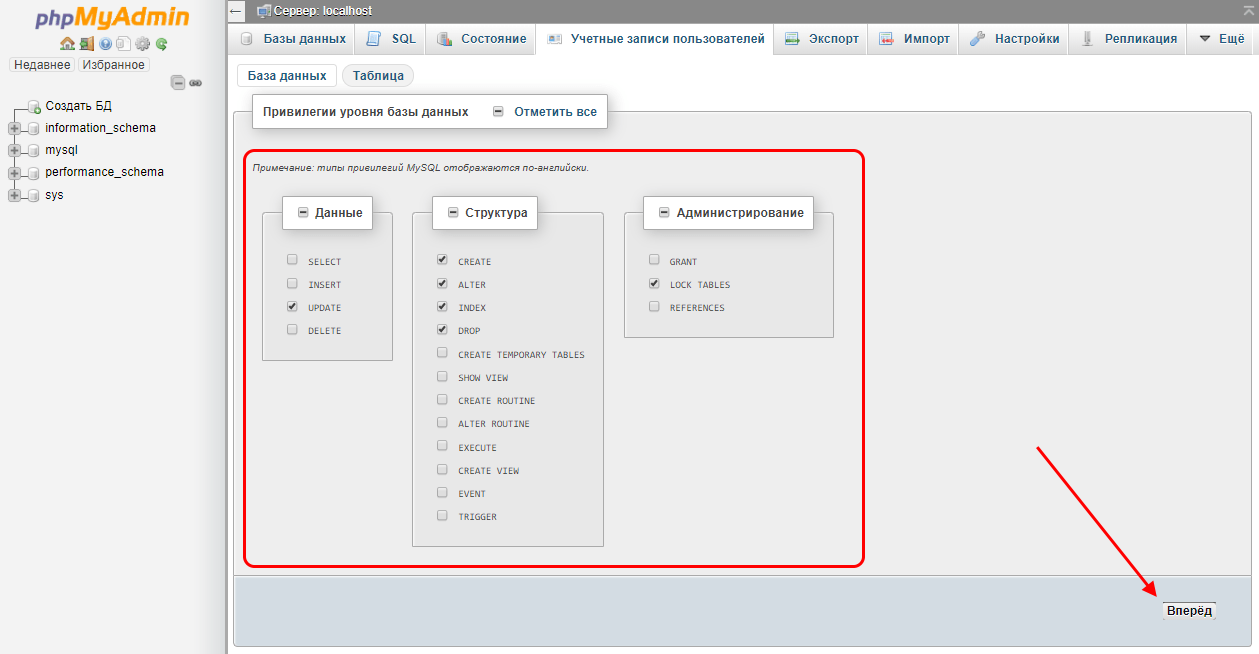
Task: Click the Создать БД link
Action: (78, 106)
